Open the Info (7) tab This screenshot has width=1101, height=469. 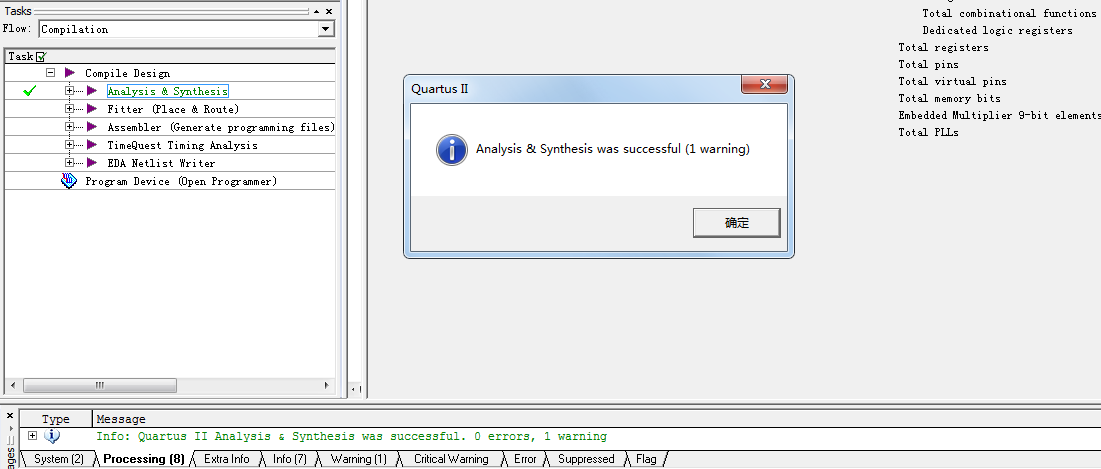[x=289, y=459]
